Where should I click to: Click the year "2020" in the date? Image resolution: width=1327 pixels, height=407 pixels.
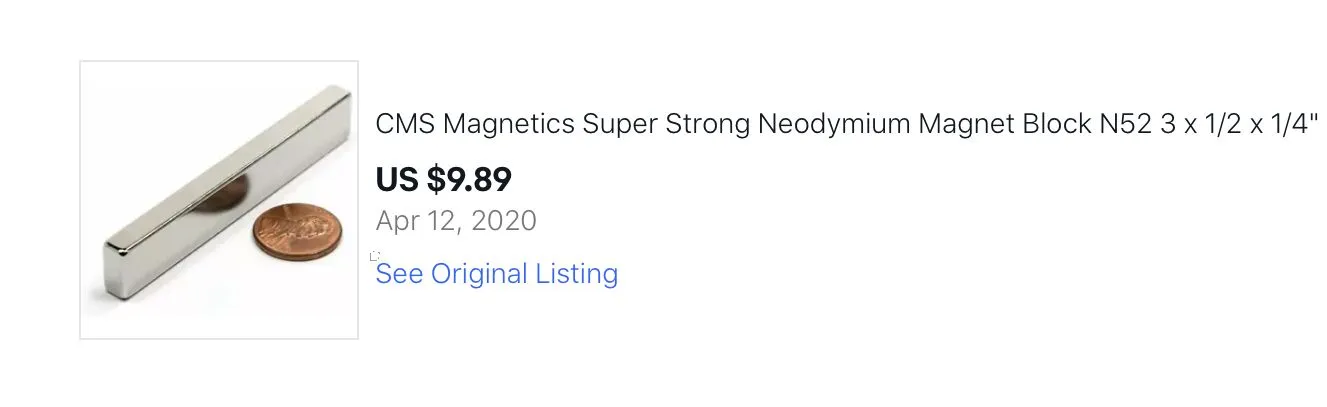[503, 221]
